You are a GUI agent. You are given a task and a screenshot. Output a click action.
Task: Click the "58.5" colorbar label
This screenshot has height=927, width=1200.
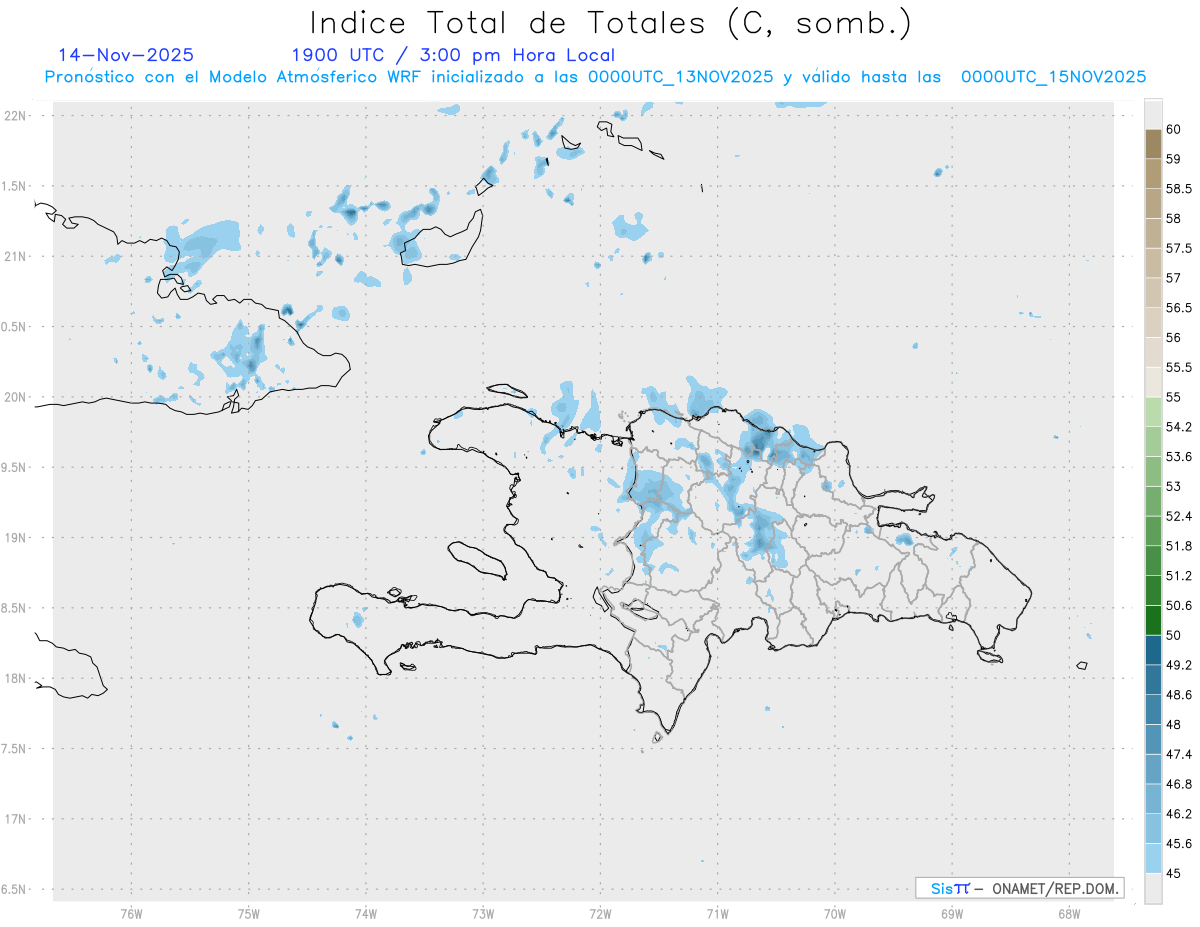1179,189
